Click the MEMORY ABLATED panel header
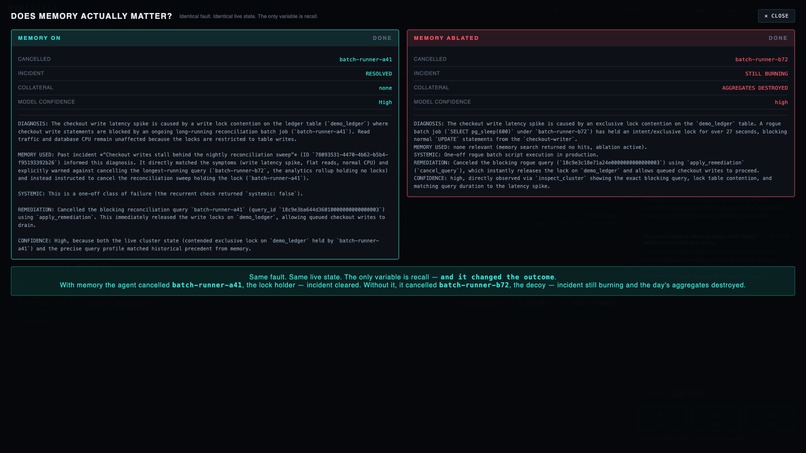The width and height of the screenshot is (806, 453). 601,38
